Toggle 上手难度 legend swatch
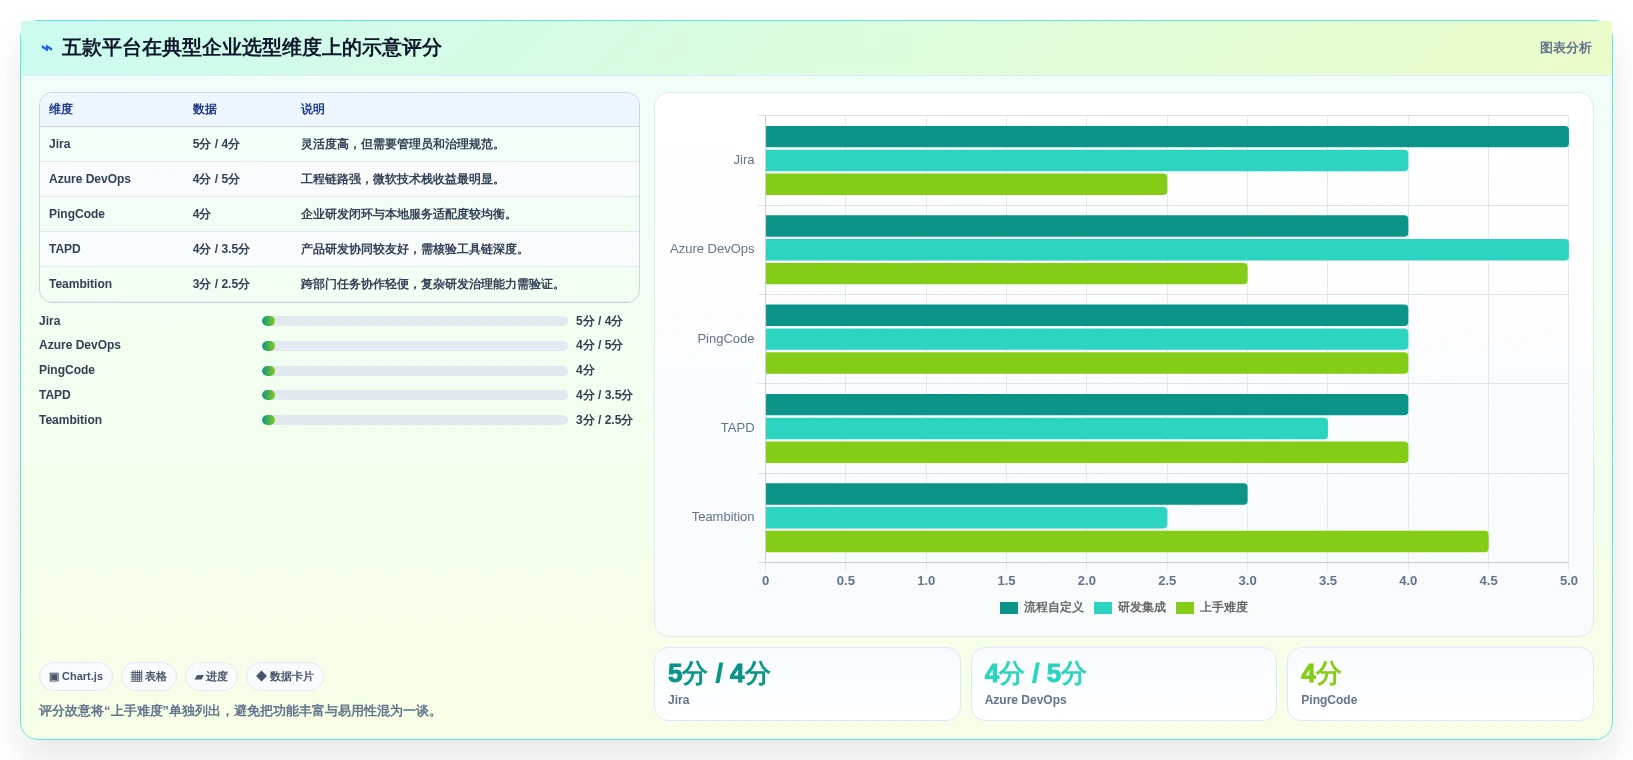 [x=1185, y=608]
